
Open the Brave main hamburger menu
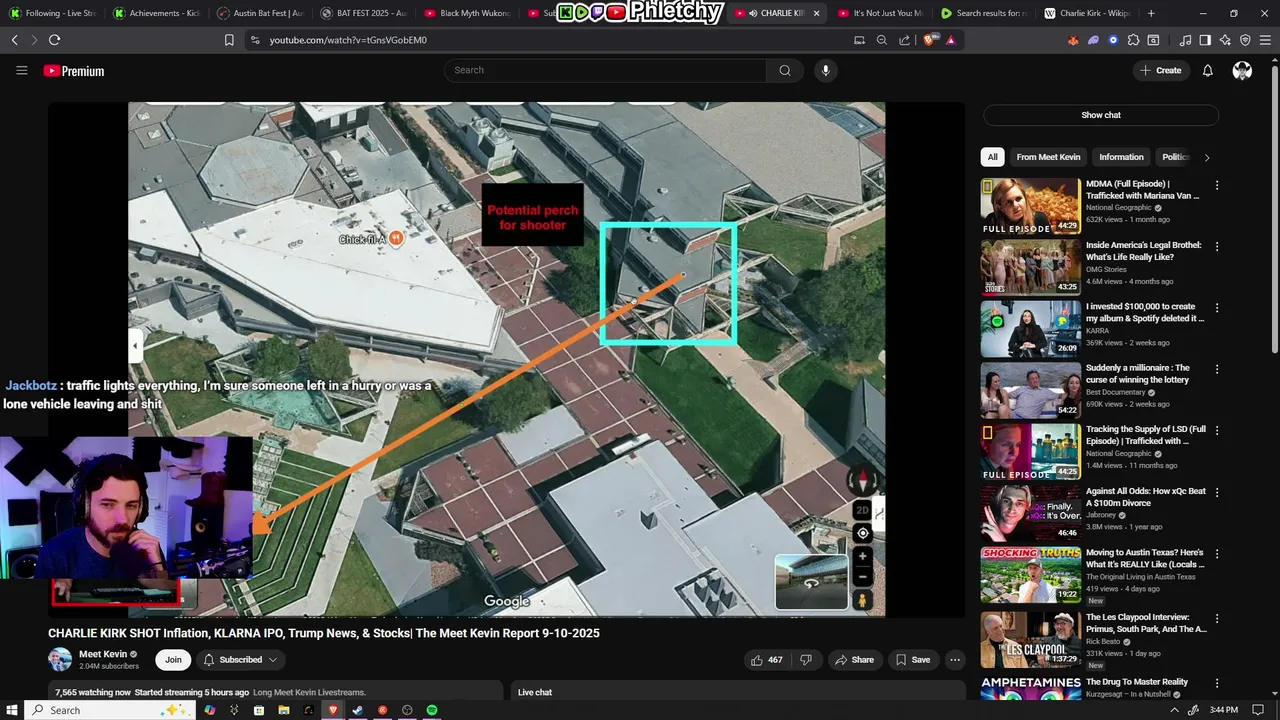[1265, 40]
